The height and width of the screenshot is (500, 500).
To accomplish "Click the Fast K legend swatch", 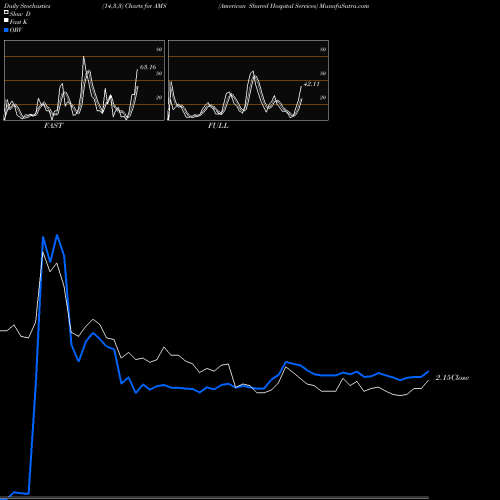I will pyautogui.click(x=6, y=20).
